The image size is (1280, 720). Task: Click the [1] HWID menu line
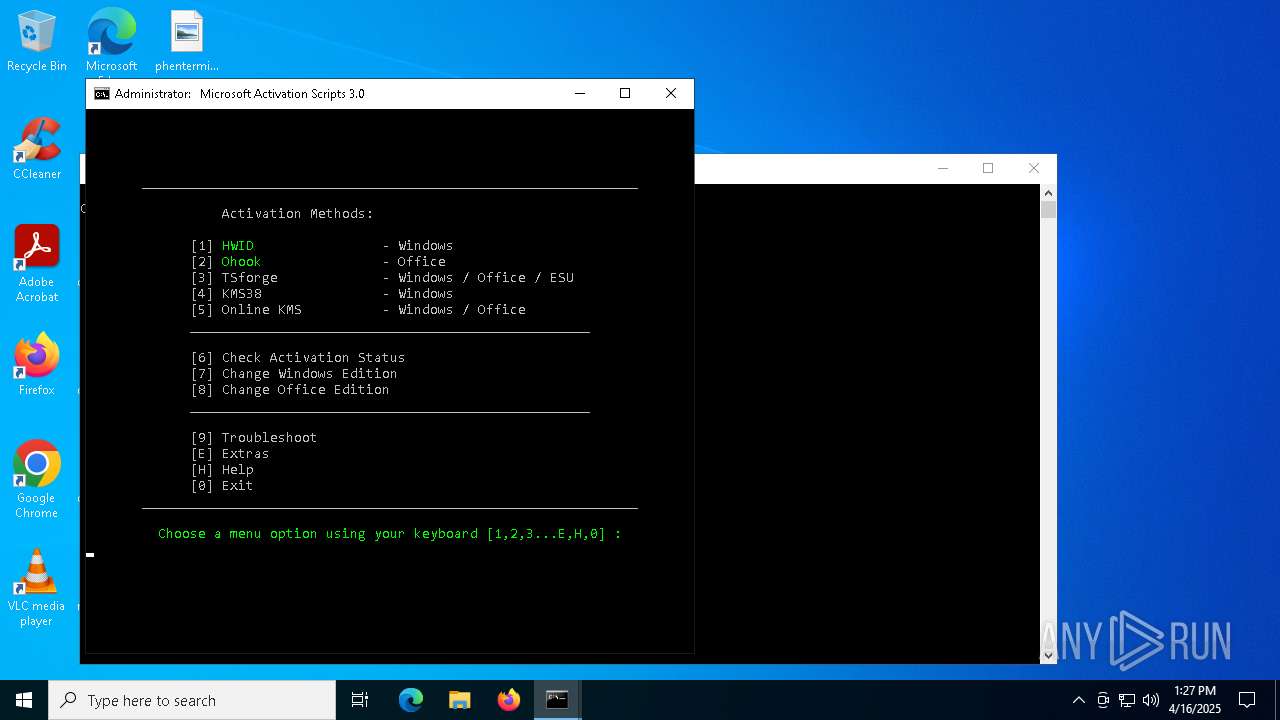(x=322, y=245)
